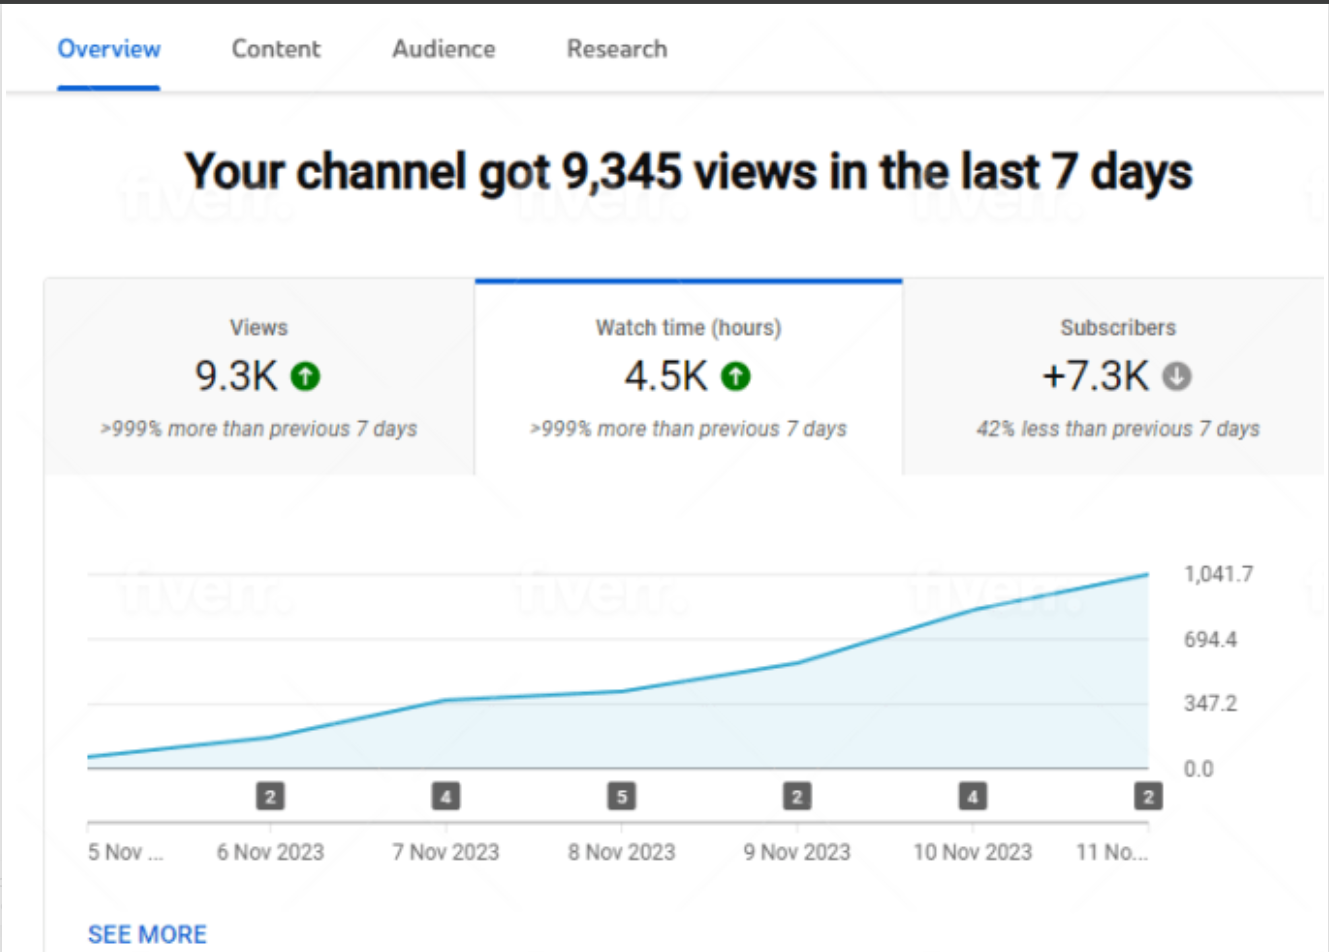Screen dimensions: 1329x952
Task: Click the 11 Nov video marker badge
Action: pyautogui.click(x=1147, y=797)
